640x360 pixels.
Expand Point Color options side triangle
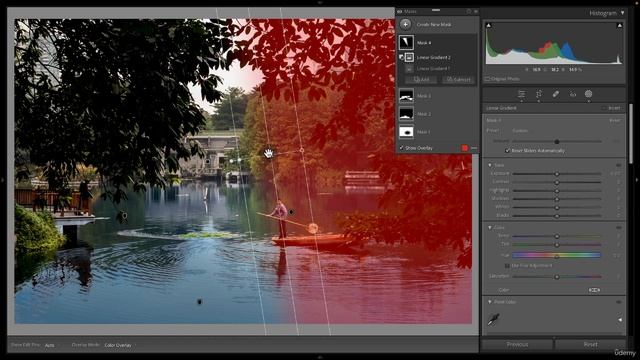(620, 320)
